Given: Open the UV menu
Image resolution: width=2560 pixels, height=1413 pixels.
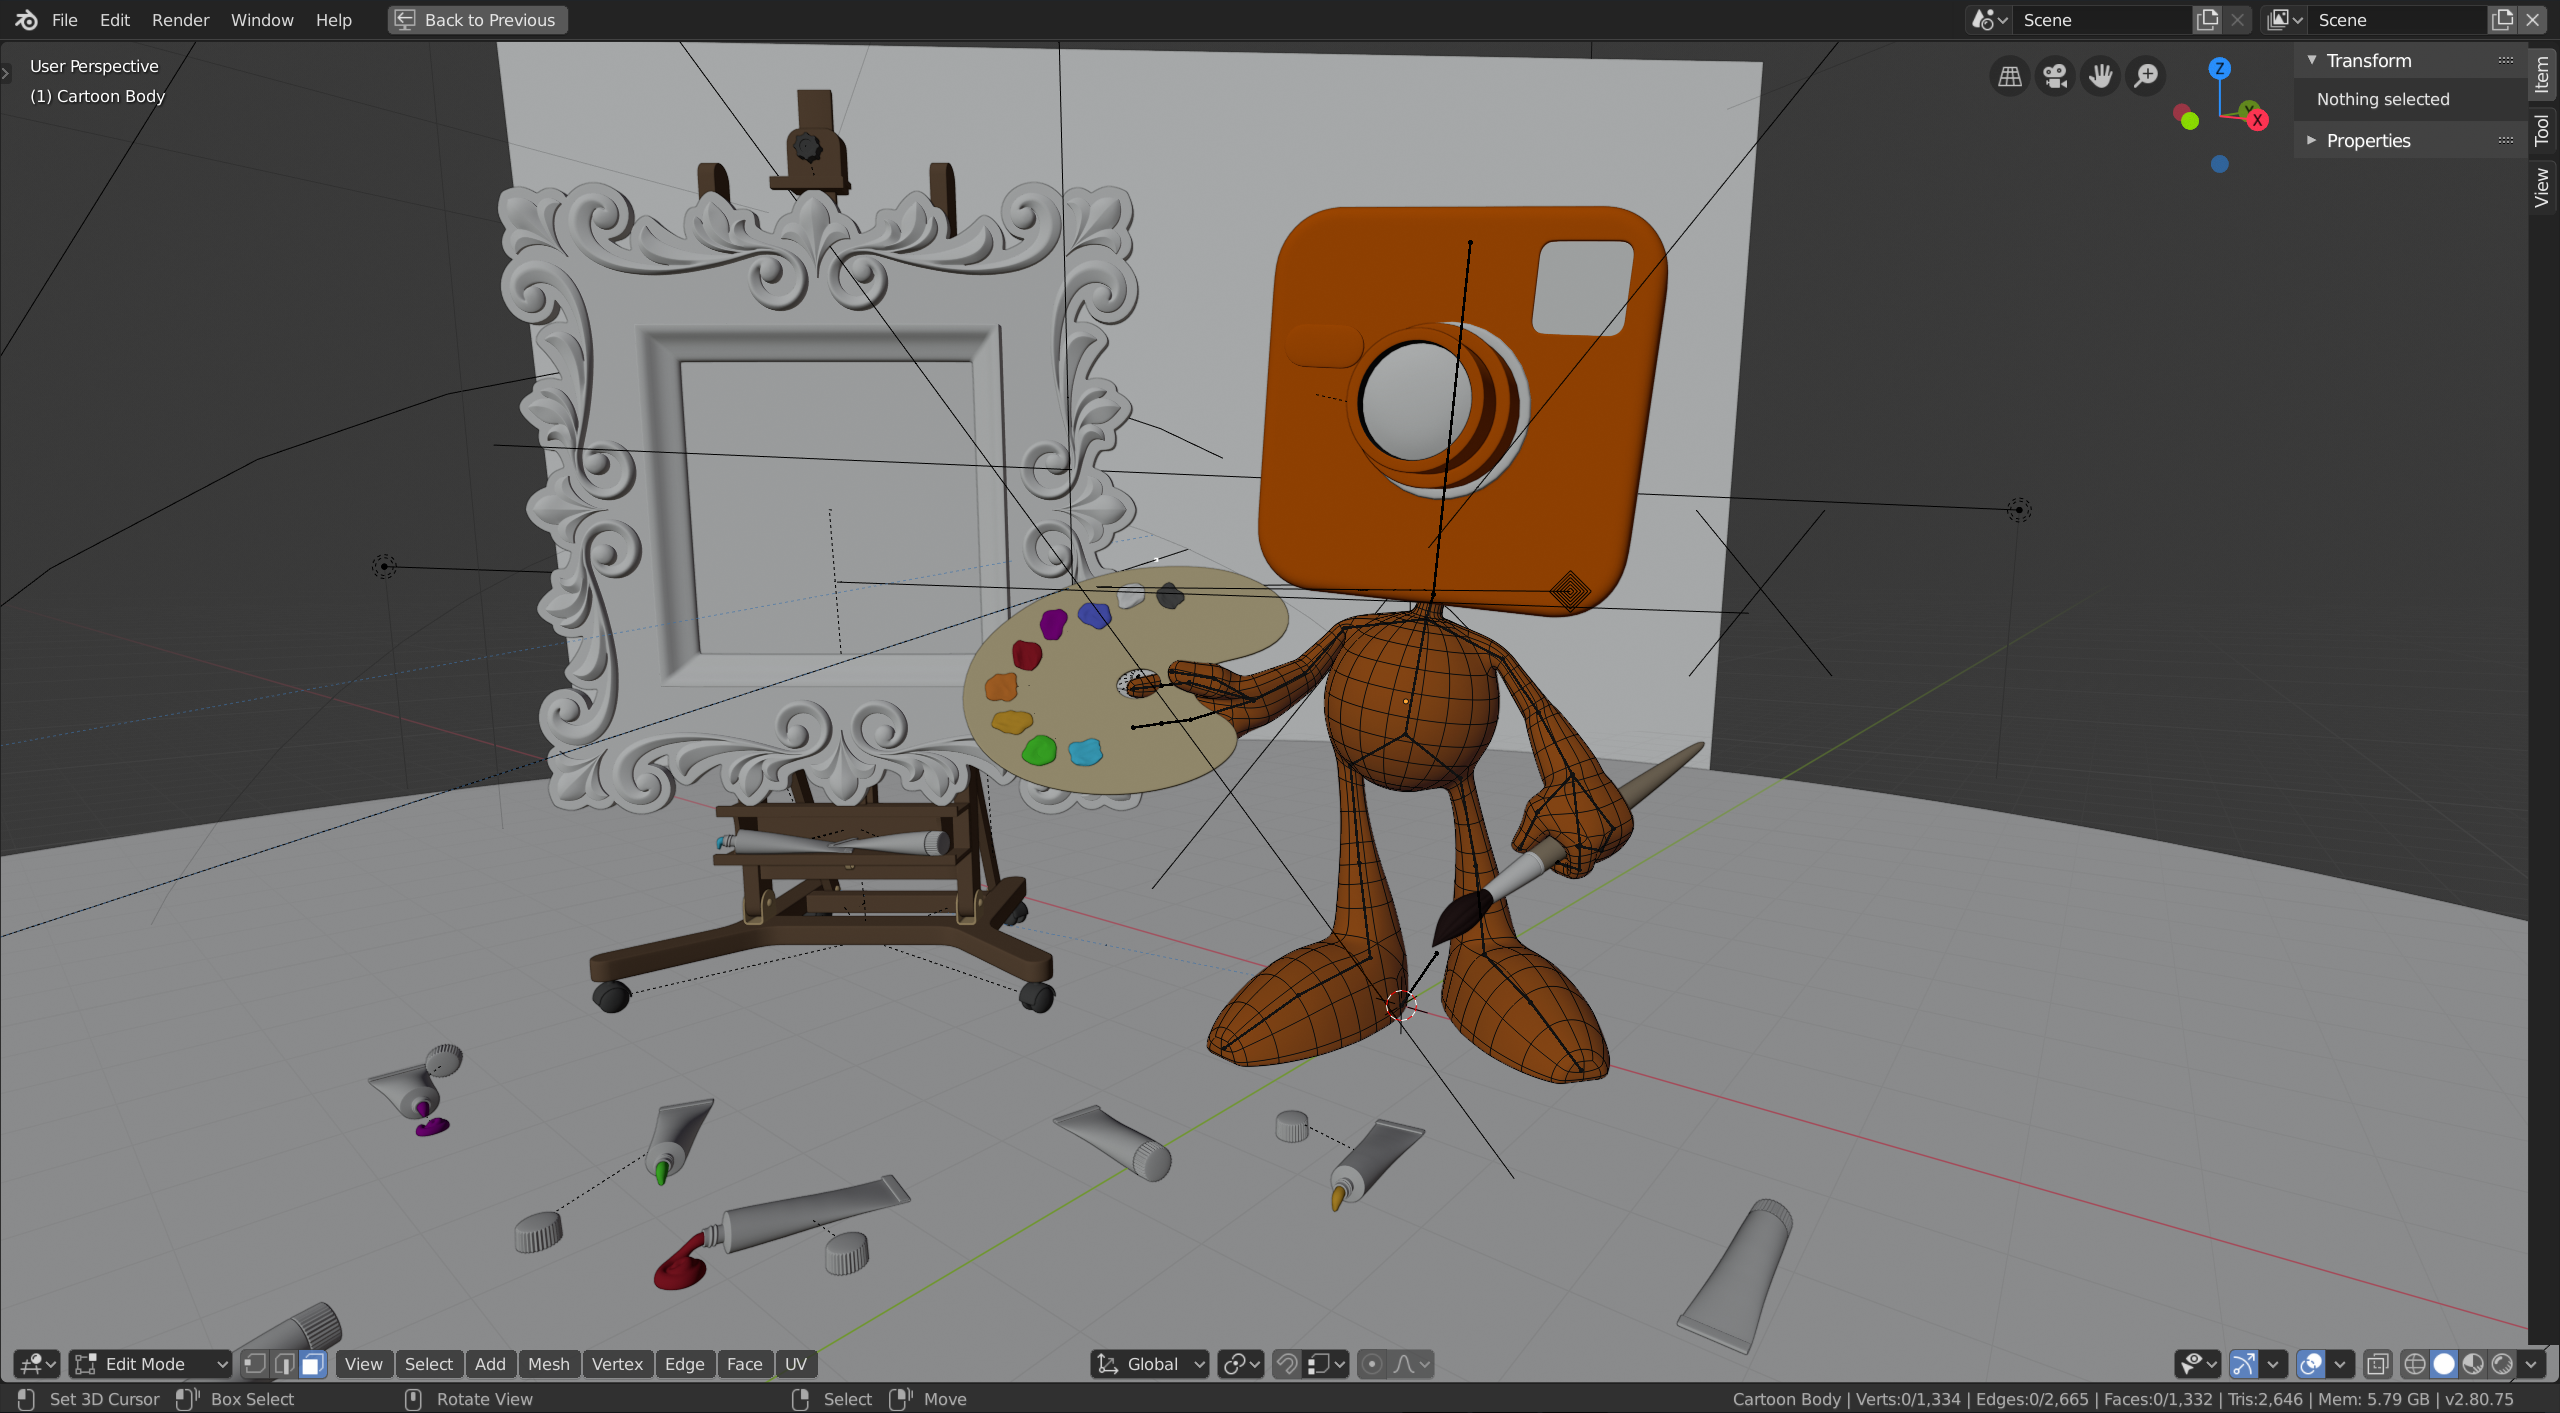Looking at the screenshot, I should point(795,1364).
